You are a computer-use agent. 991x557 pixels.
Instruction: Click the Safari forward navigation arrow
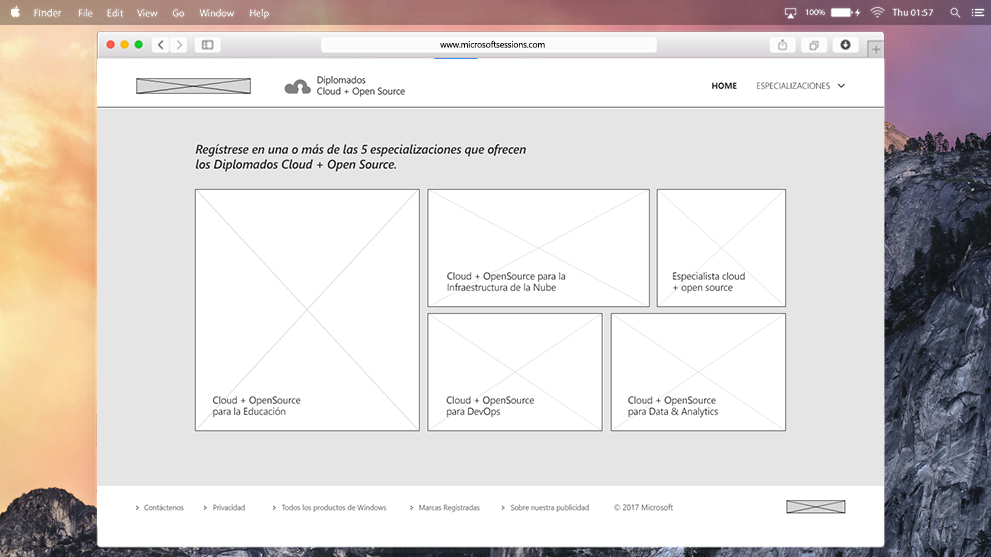179,45
